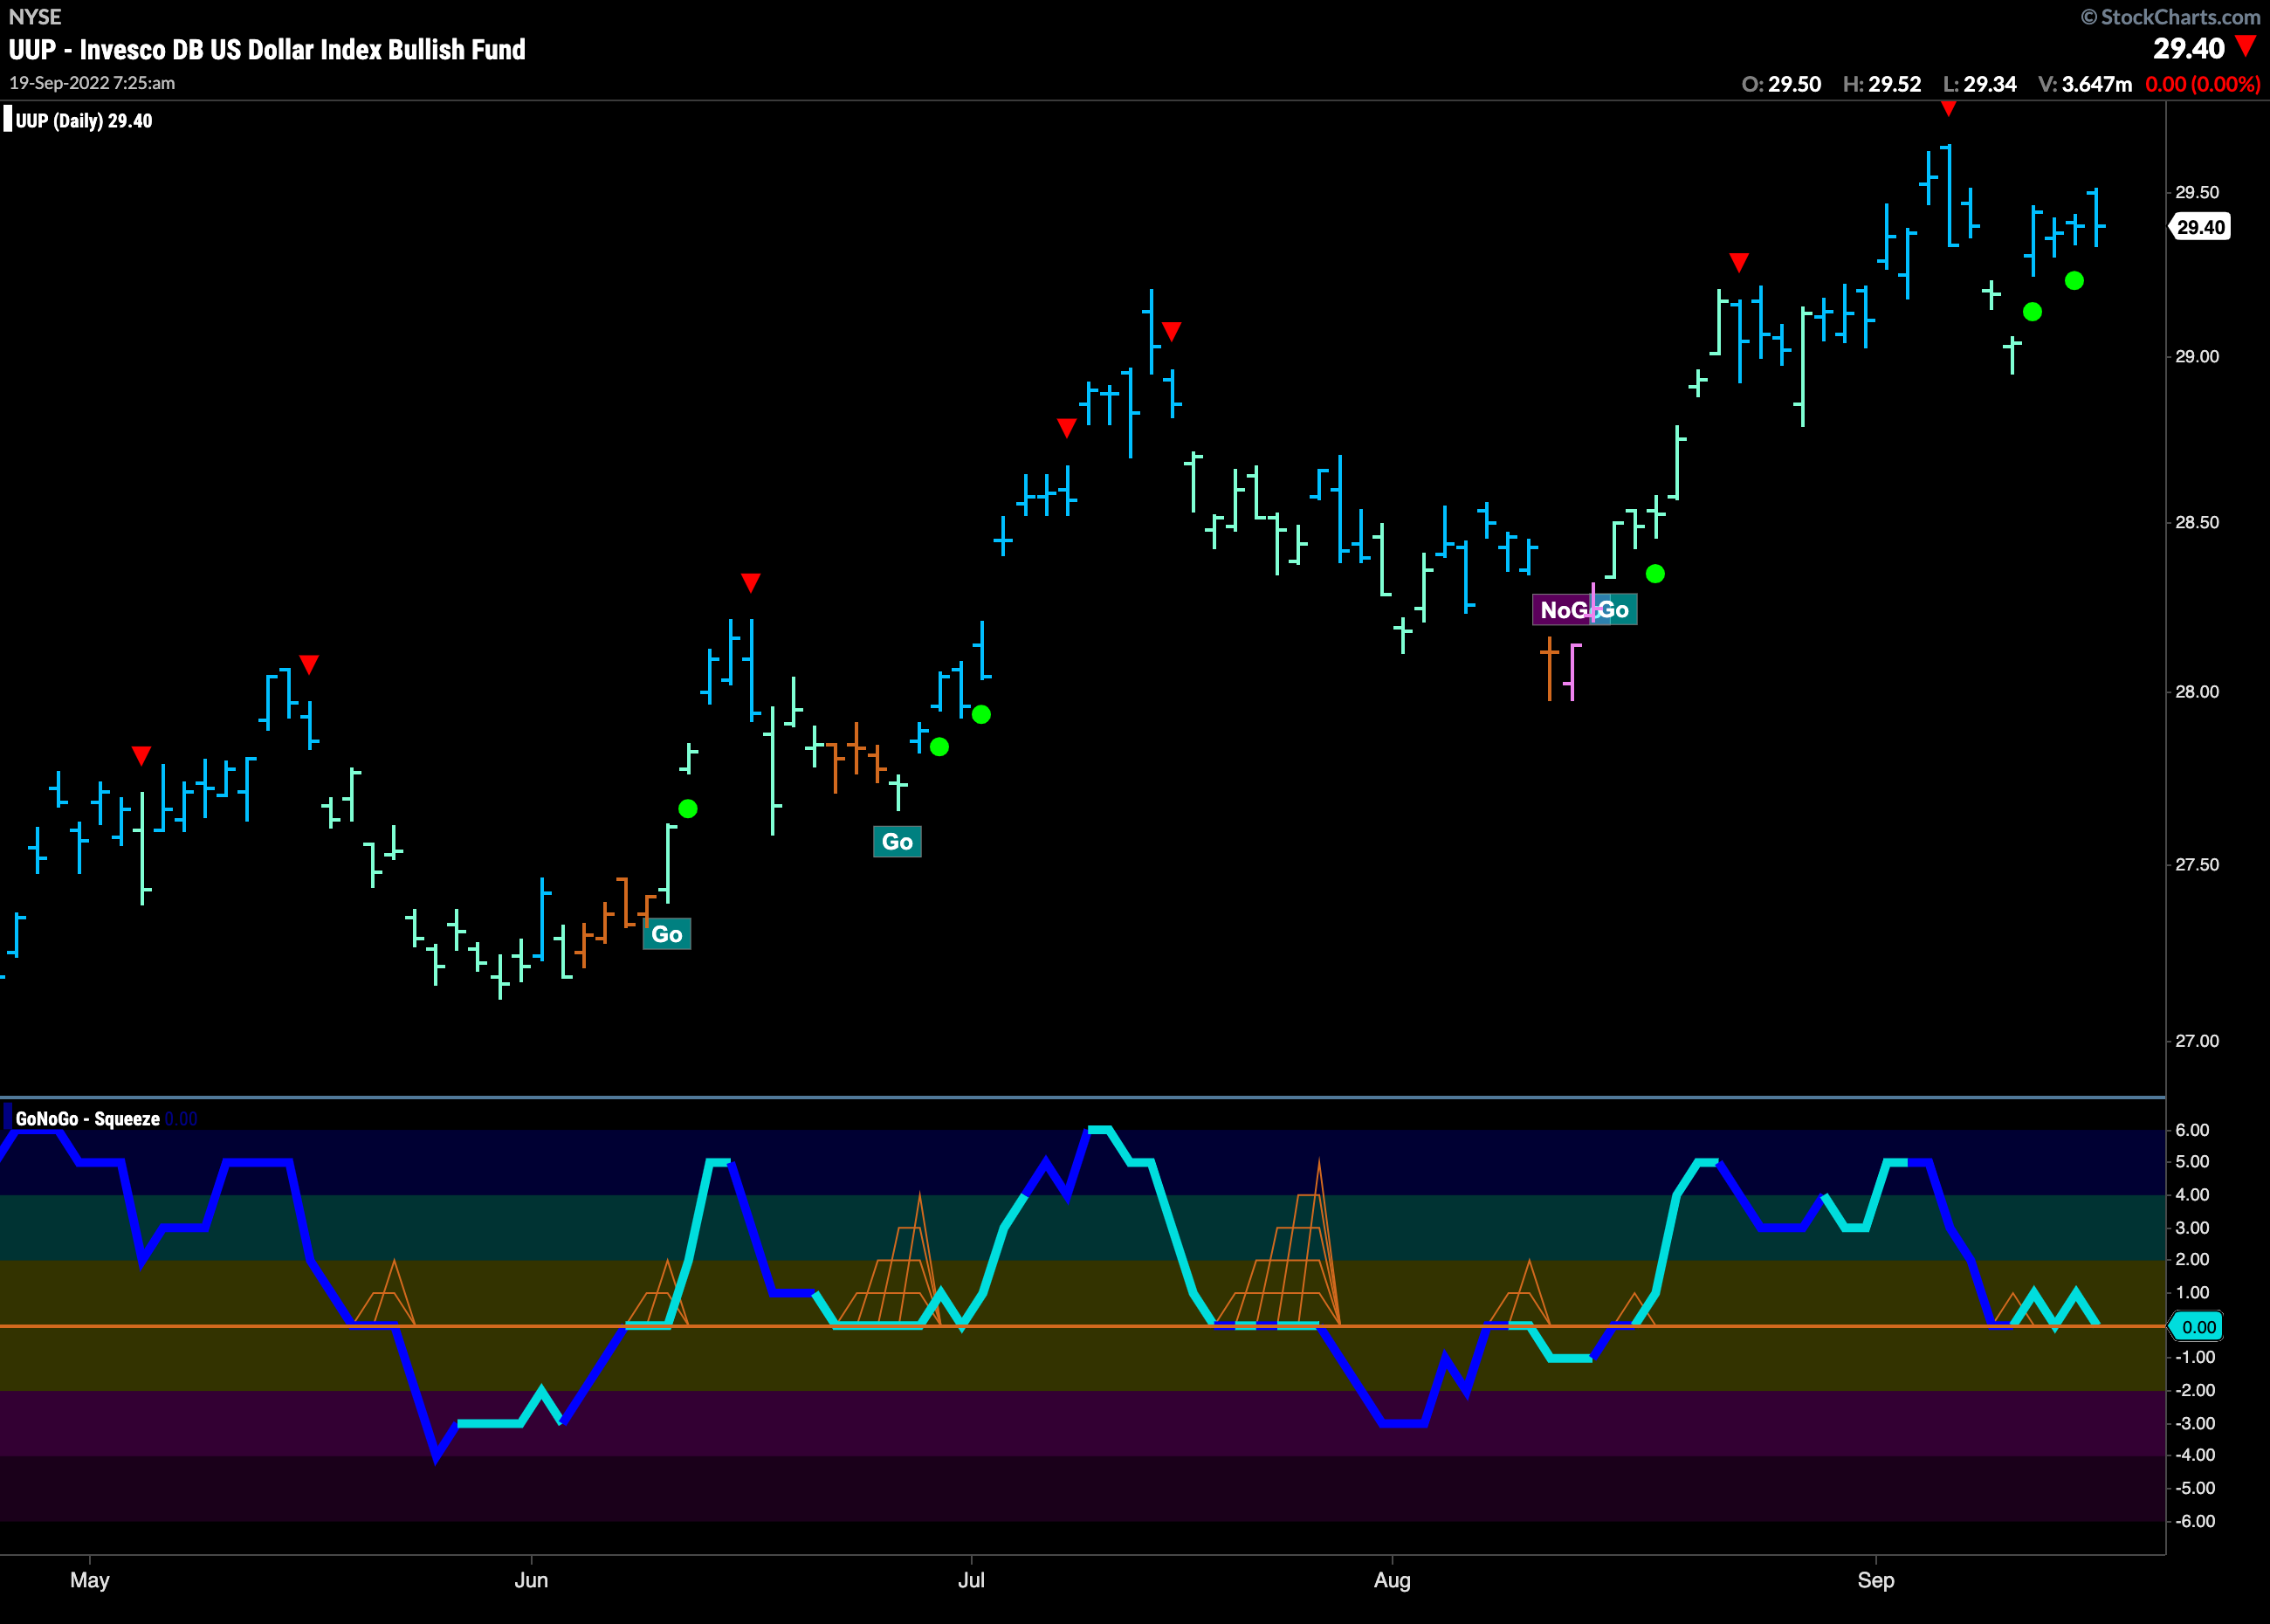Viewport: 2270px width, 1624px height.
Task: Click the chart title UUP - Invesco DB US Dollar Index
Action: pos(267,50)
